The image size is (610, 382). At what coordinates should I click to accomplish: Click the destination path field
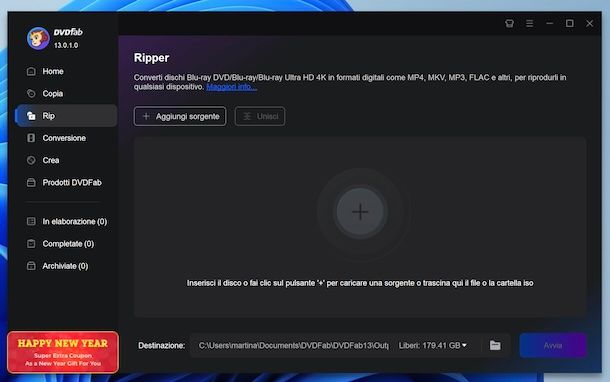pyautogui.click(x=293, y=345)
